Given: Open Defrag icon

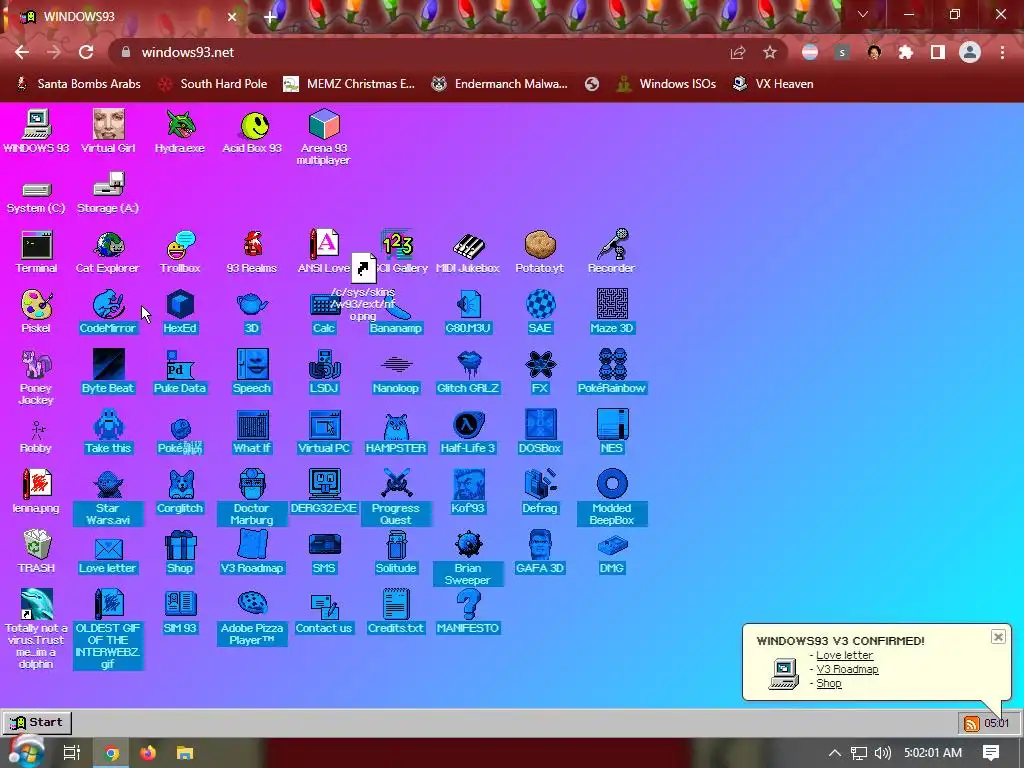Looking at the screenshot, I should coord(540,492).
